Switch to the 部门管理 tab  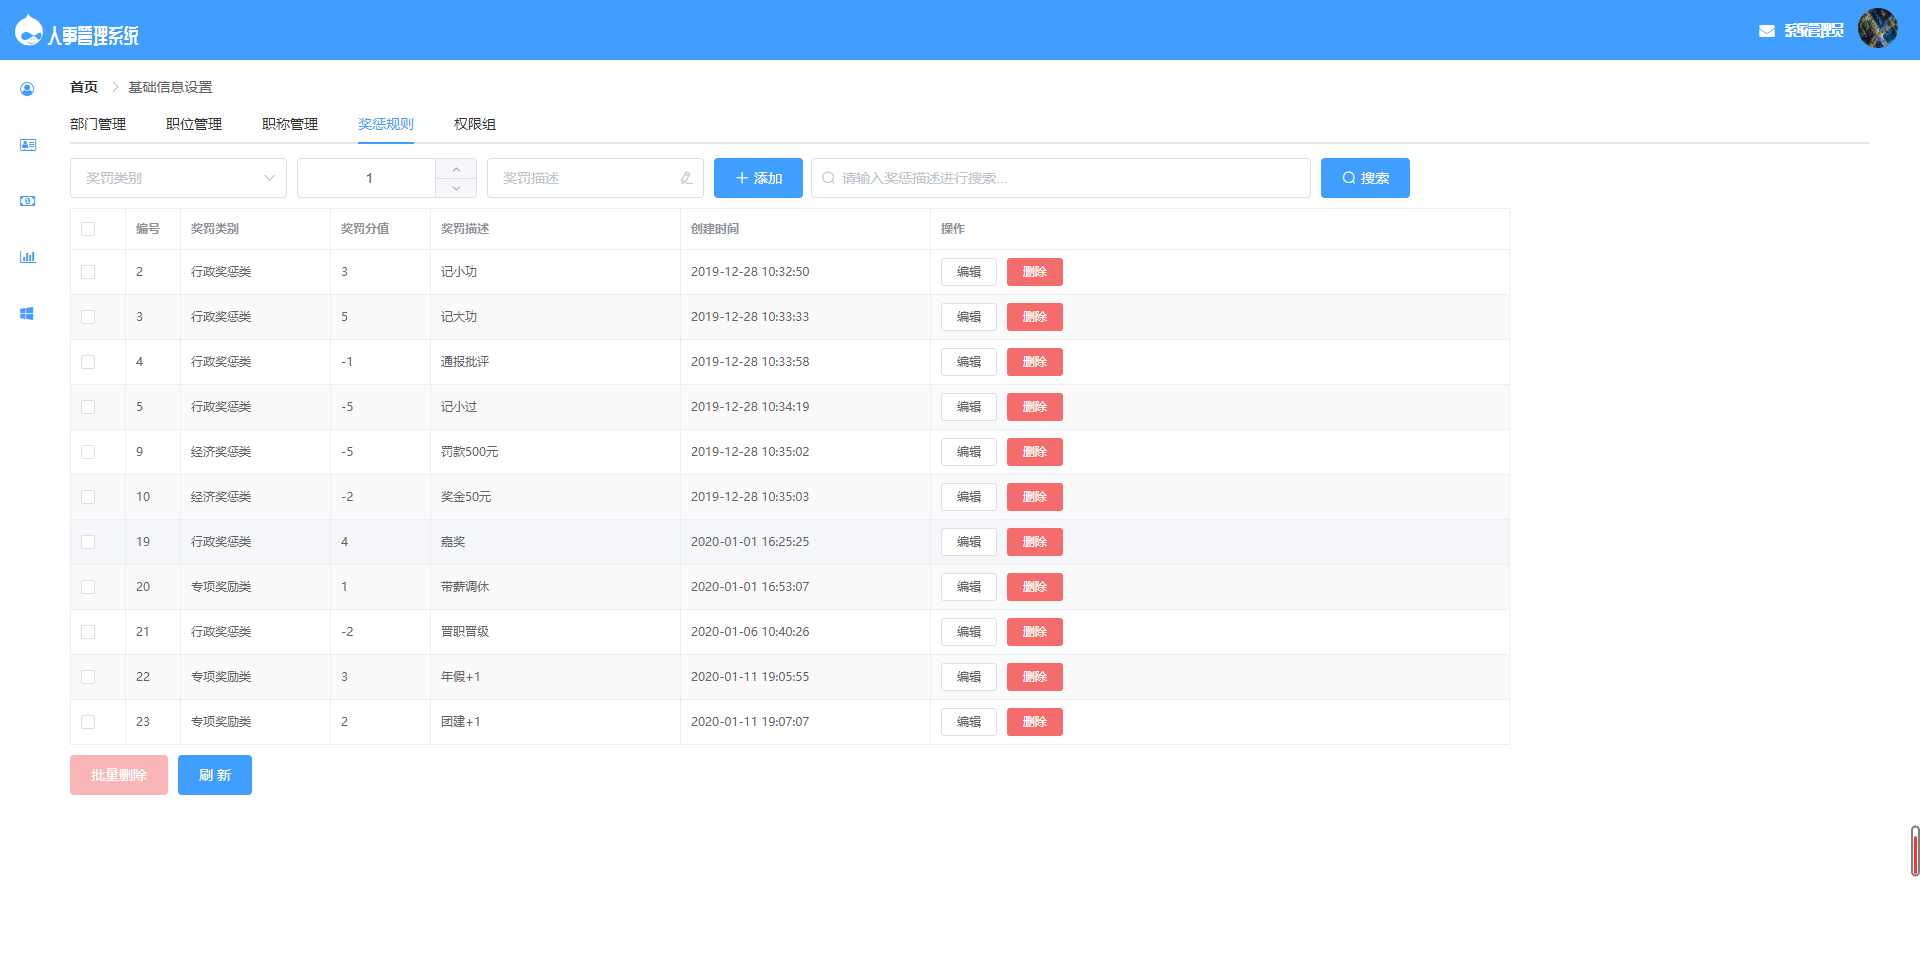(x=98, y=124)
